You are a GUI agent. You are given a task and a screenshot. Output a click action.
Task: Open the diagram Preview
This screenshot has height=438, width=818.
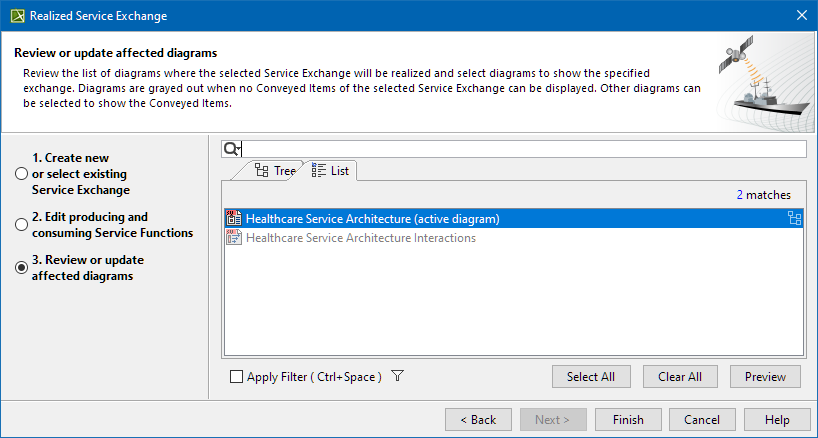coord(765,377)
